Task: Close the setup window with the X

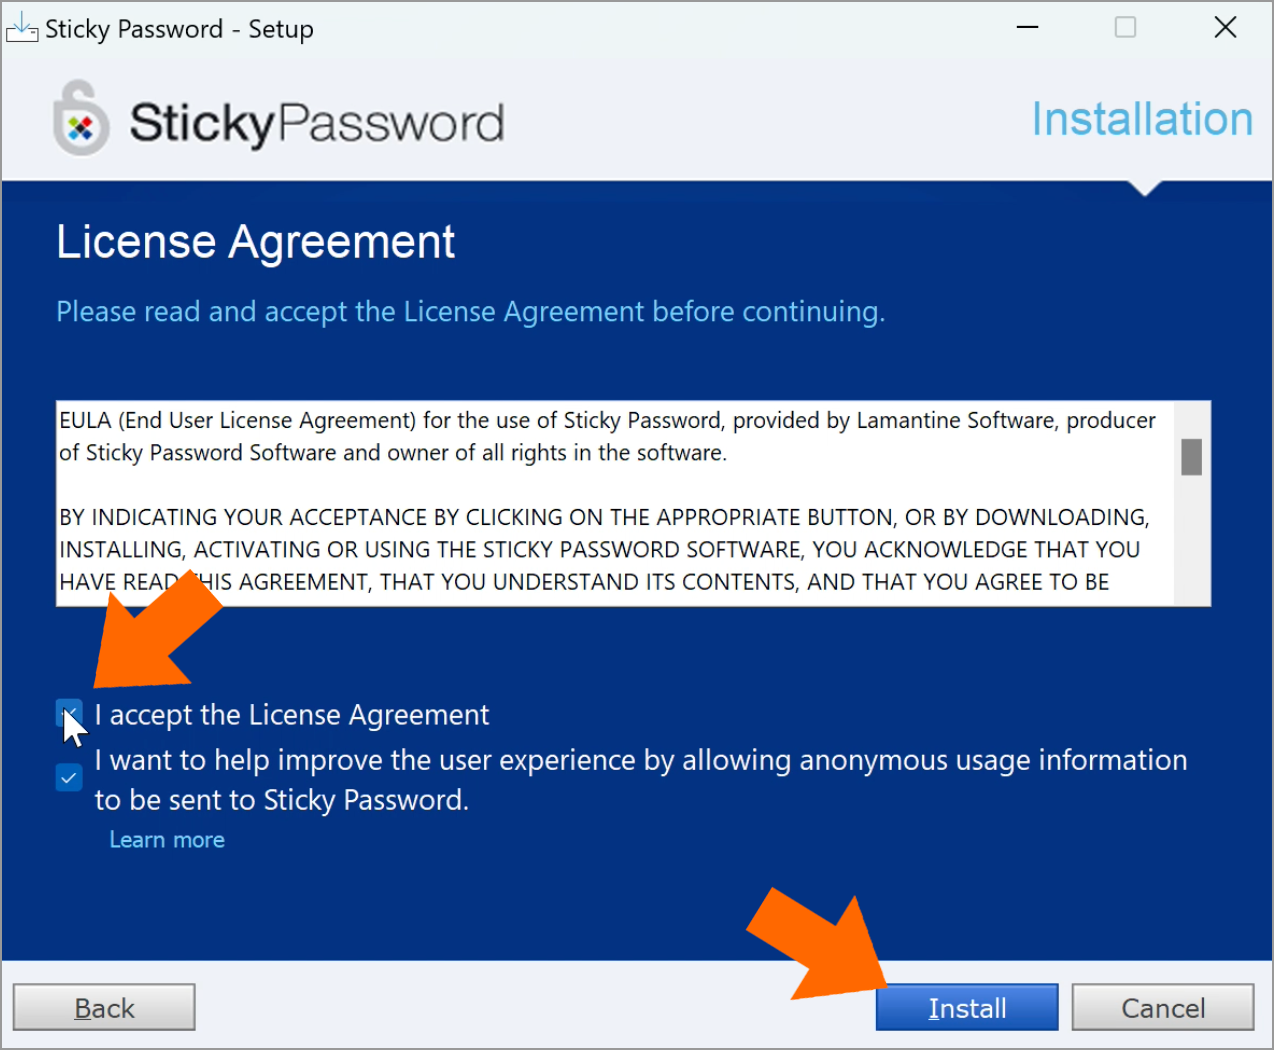Action: tap(1226, 27)
